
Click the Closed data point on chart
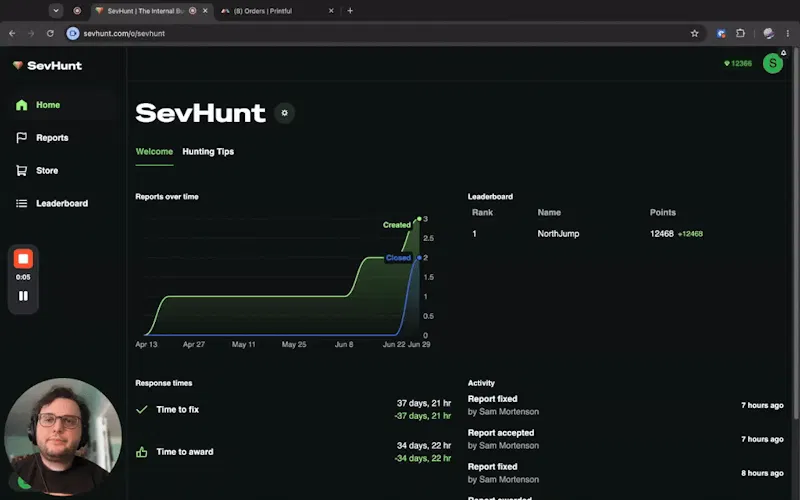pos(419,258)
